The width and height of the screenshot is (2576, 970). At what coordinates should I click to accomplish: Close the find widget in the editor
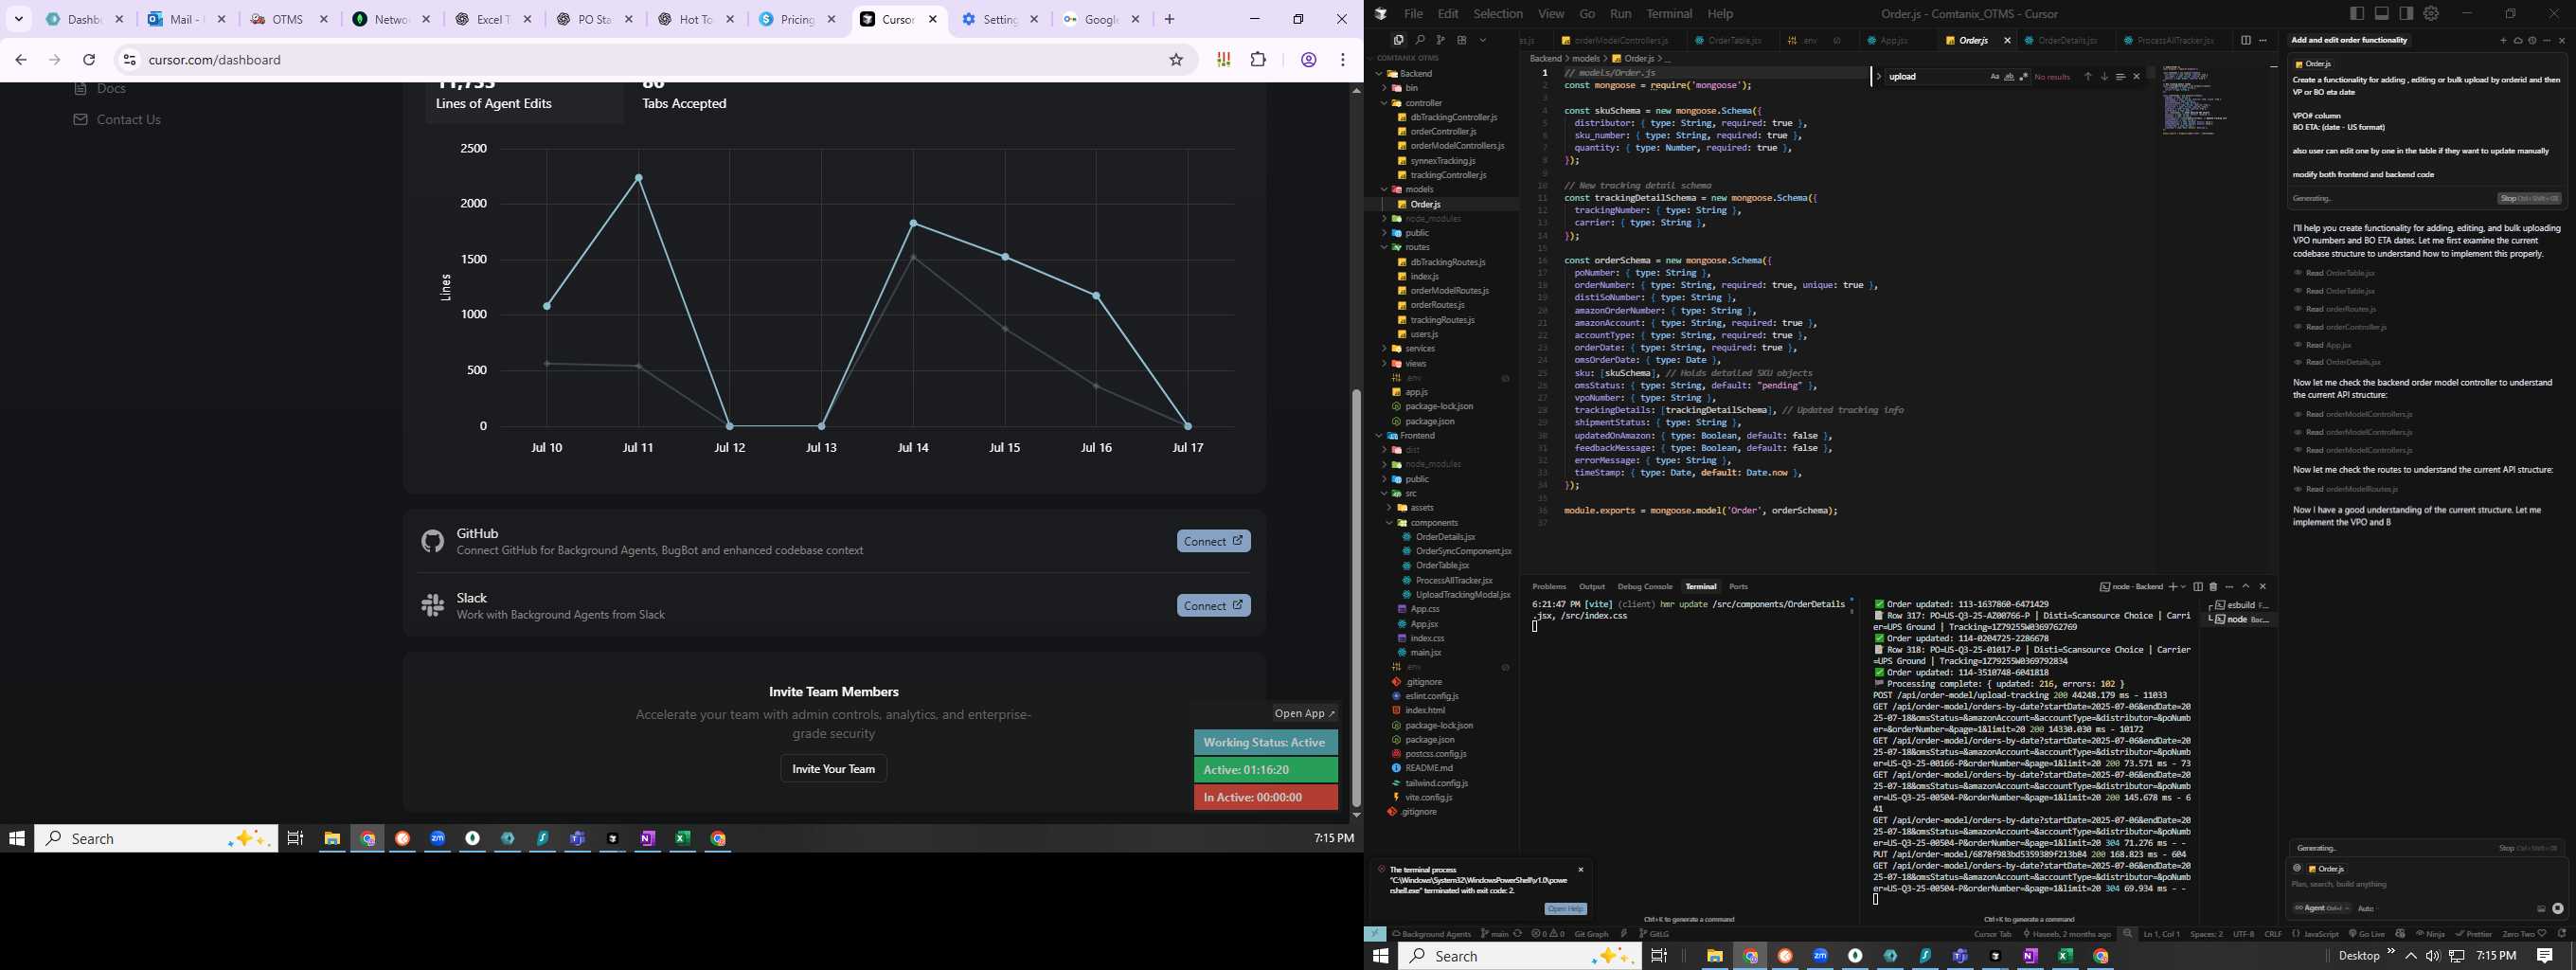pos(2137,76)
